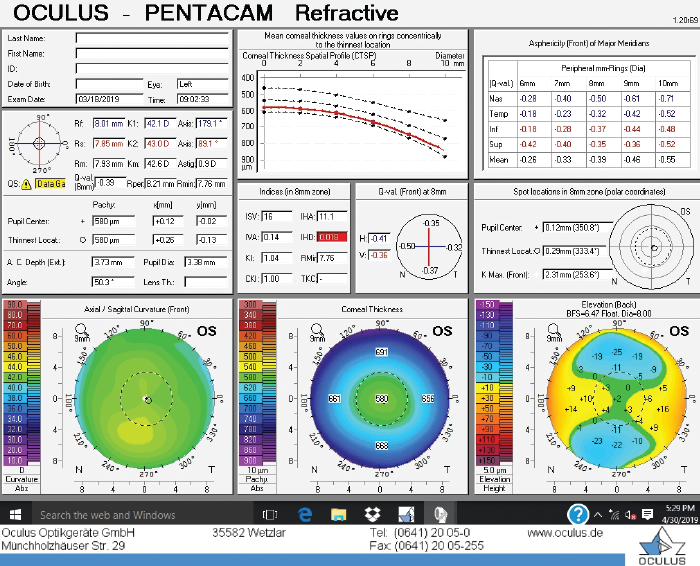The image size is (700, 566).
Task: Click the IHA value 11.1
Action: (x=332, y=216)
